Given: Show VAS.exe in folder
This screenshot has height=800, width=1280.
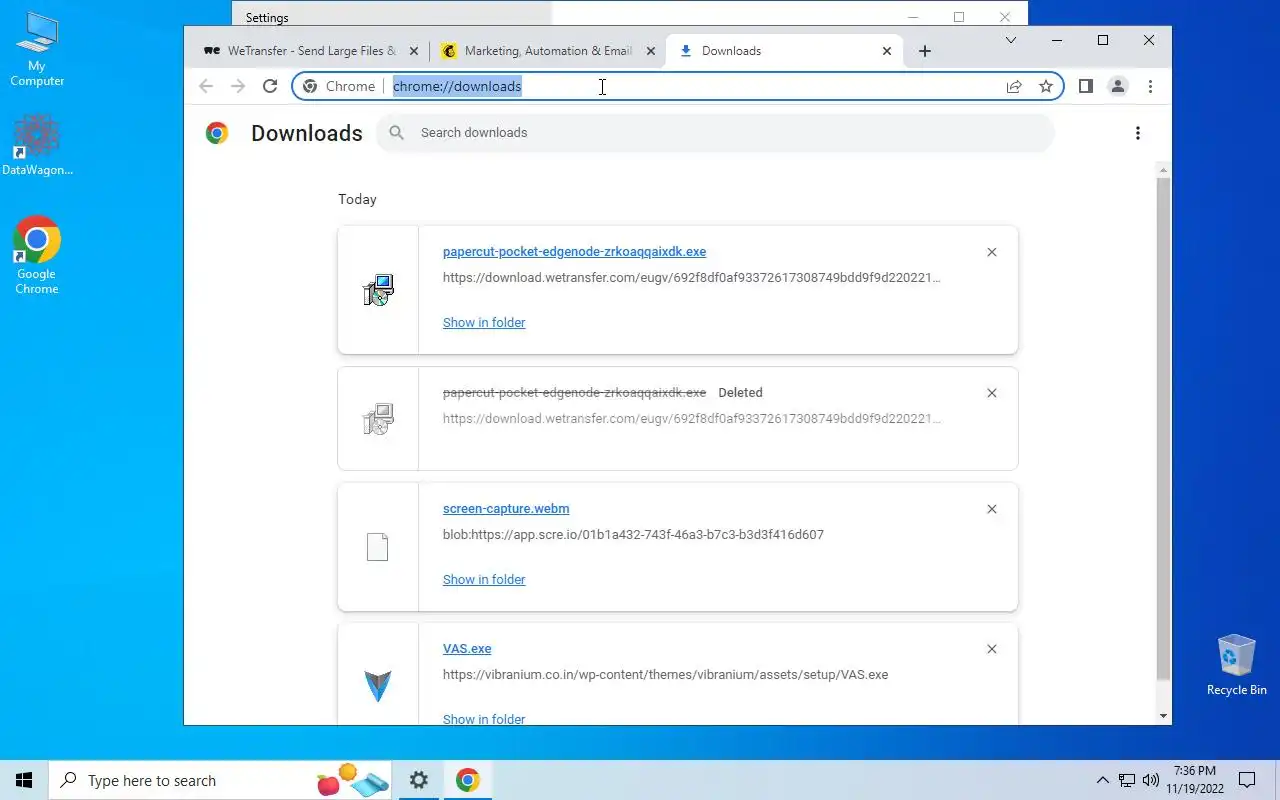Looking at the screenshot, I should pos(484,719).
